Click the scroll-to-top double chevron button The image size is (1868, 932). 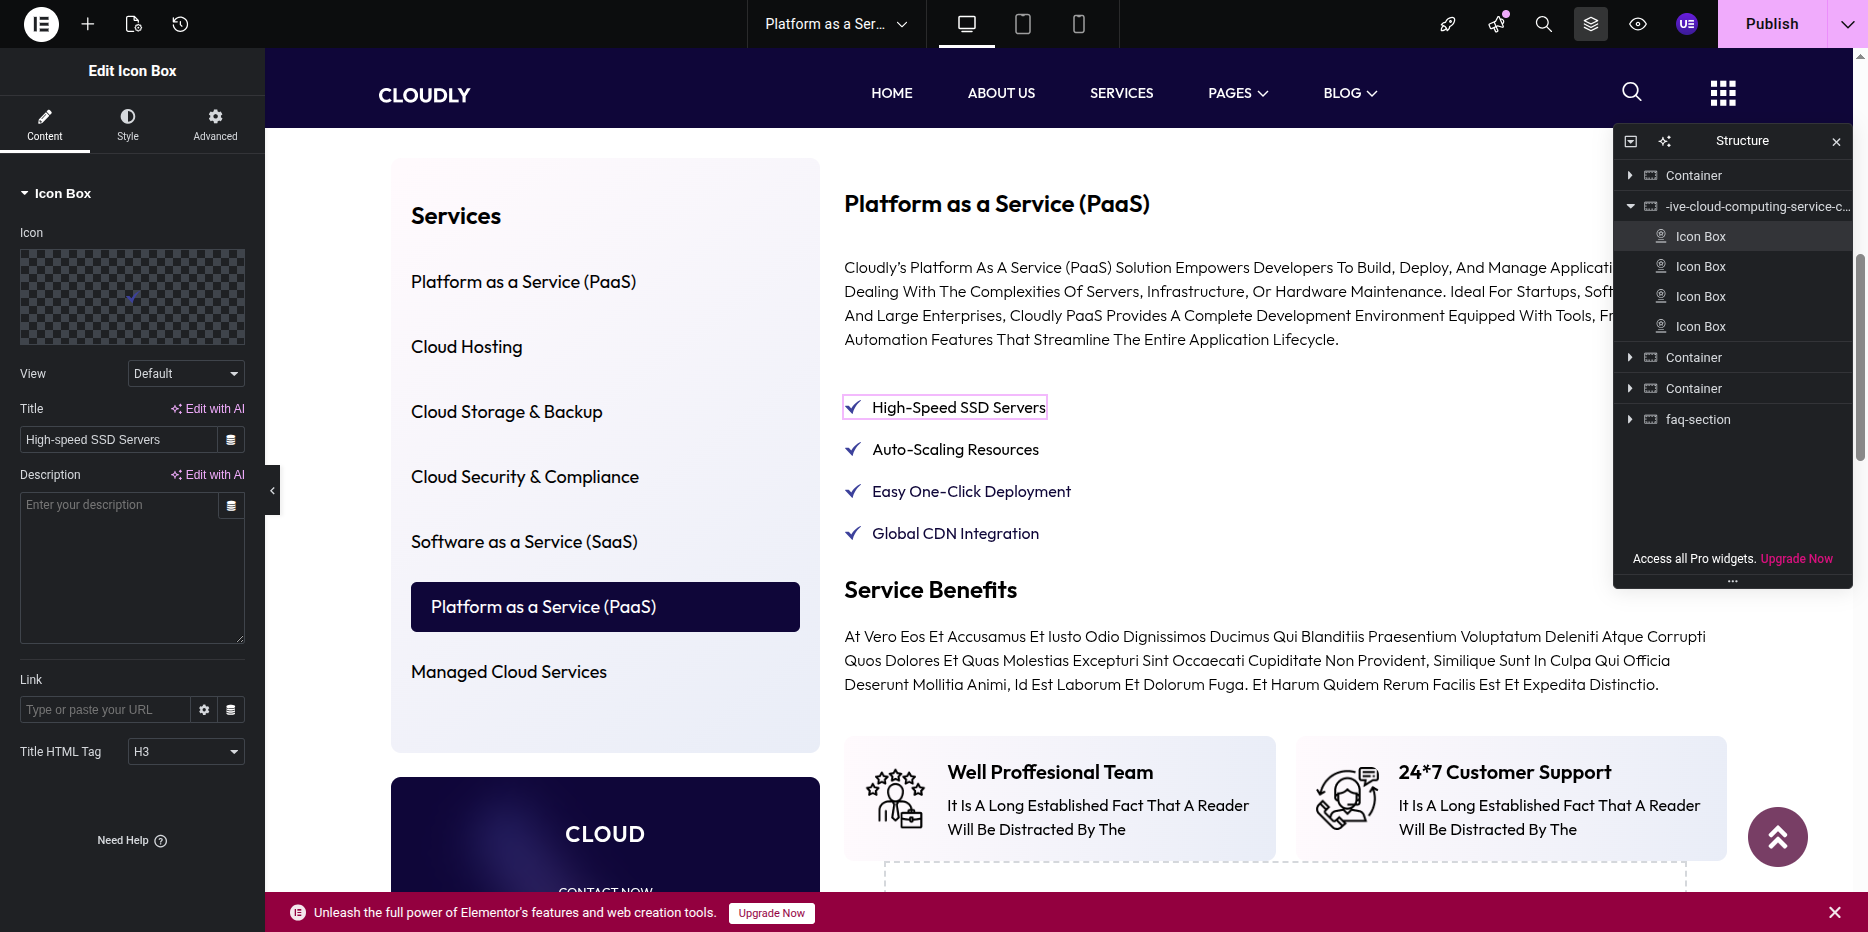click(1778, 837)
